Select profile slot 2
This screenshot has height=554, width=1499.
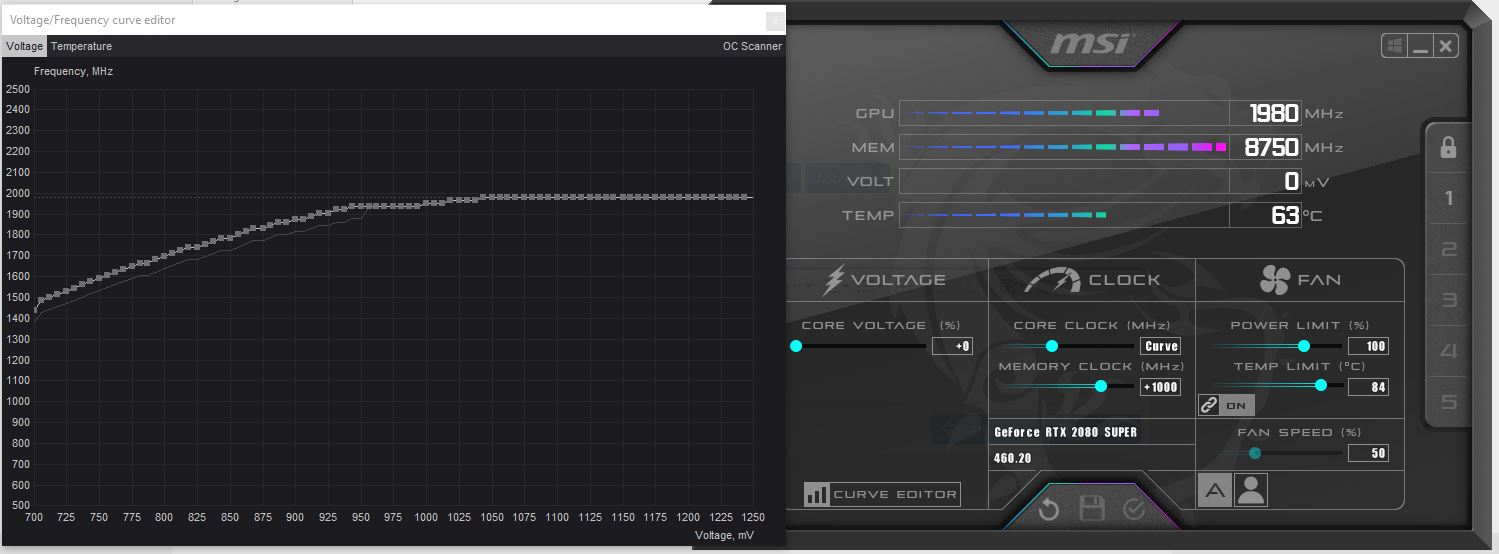click(x=1448, y=249)
